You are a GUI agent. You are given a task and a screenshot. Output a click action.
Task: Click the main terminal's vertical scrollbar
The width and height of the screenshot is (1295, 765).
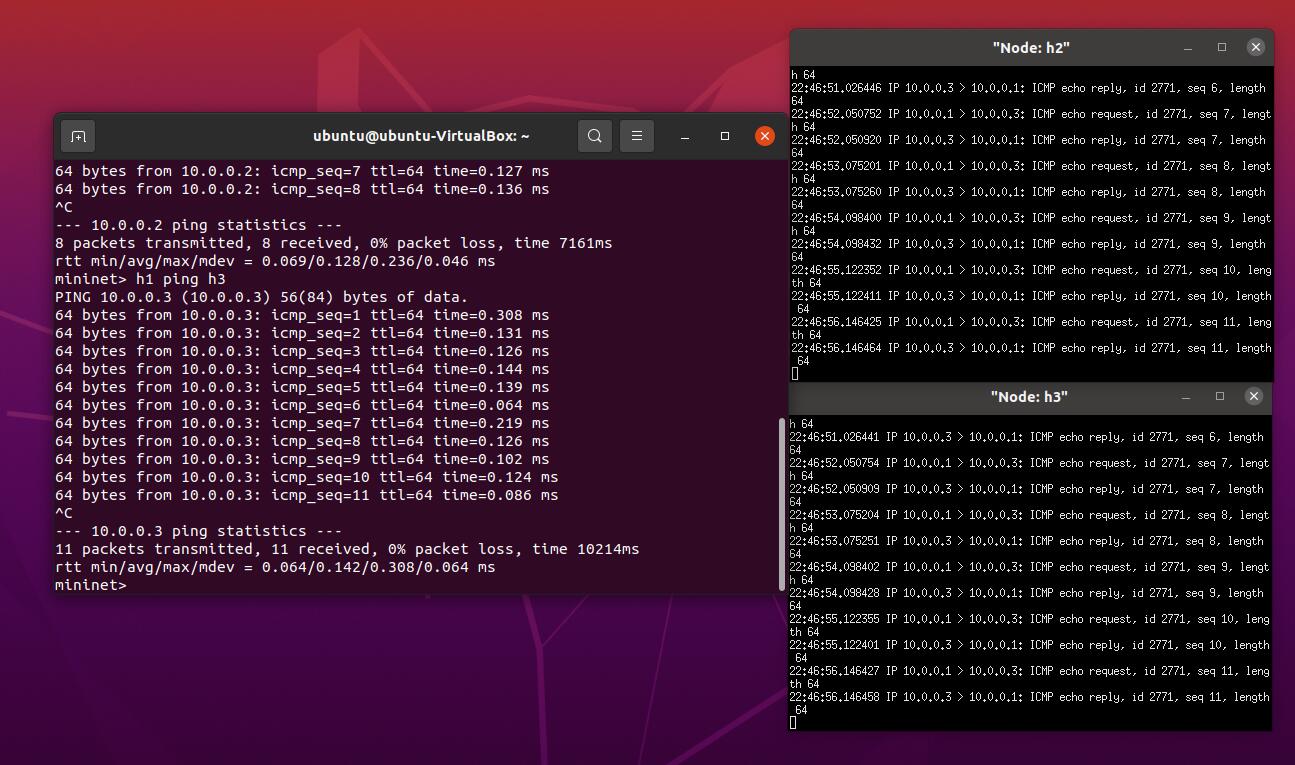point(782,504)
